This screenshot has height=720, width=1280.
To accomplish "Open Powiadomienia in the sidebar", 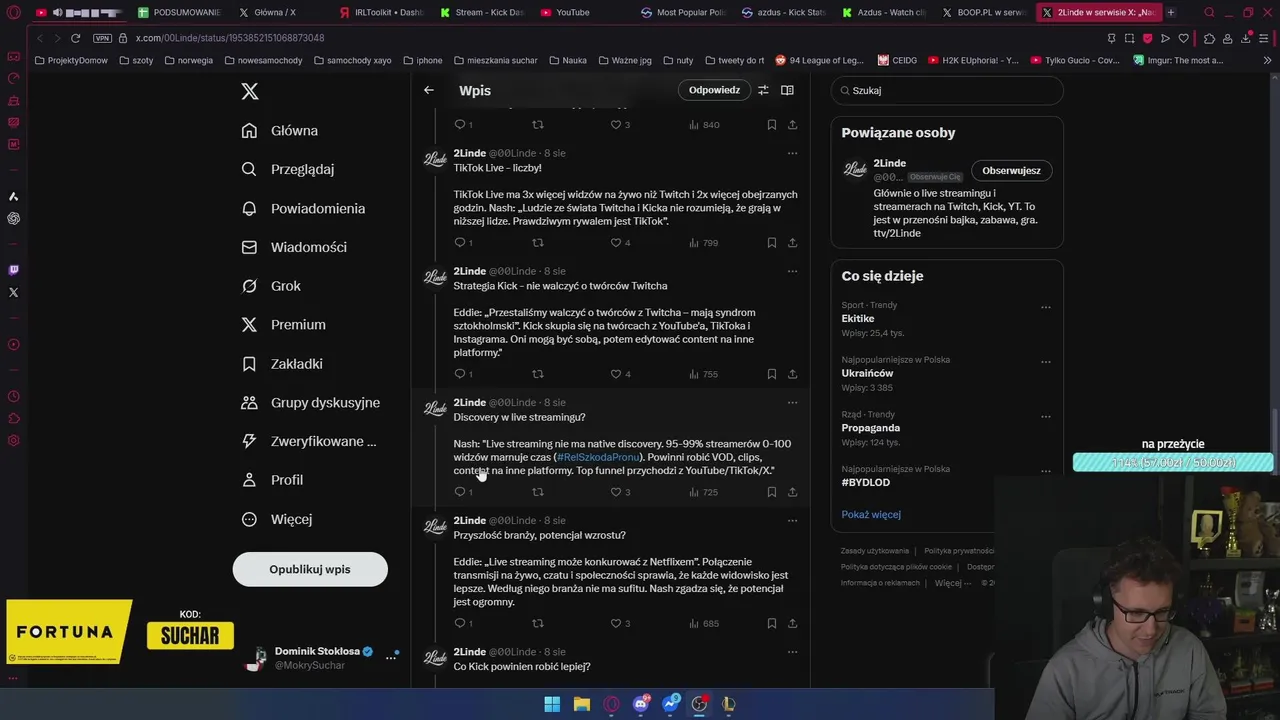I will (x=303, y=208).
